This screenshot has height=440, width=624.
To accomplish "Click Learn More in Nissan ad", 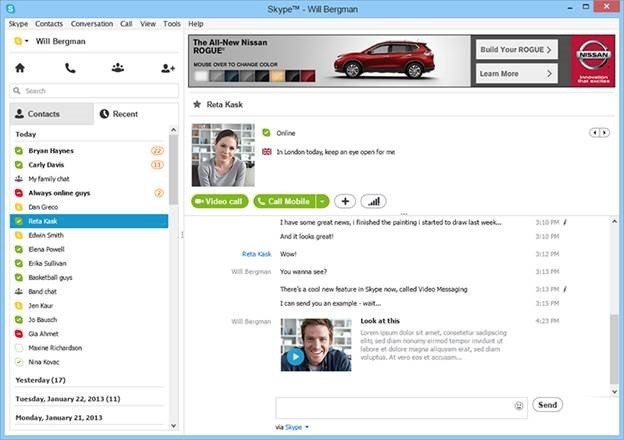I will click(x=517, y=74).
